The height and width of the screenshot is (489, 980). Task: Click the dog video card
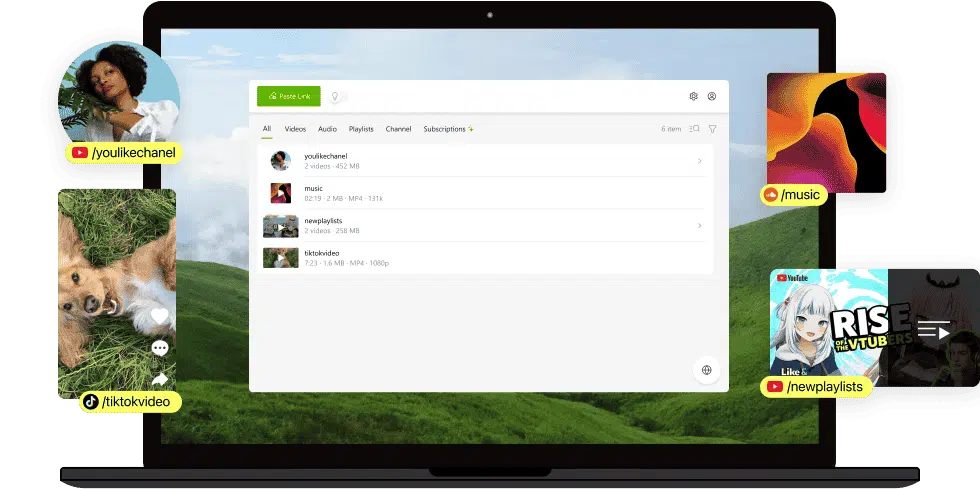pyautogui.click(x=117, y=293)
